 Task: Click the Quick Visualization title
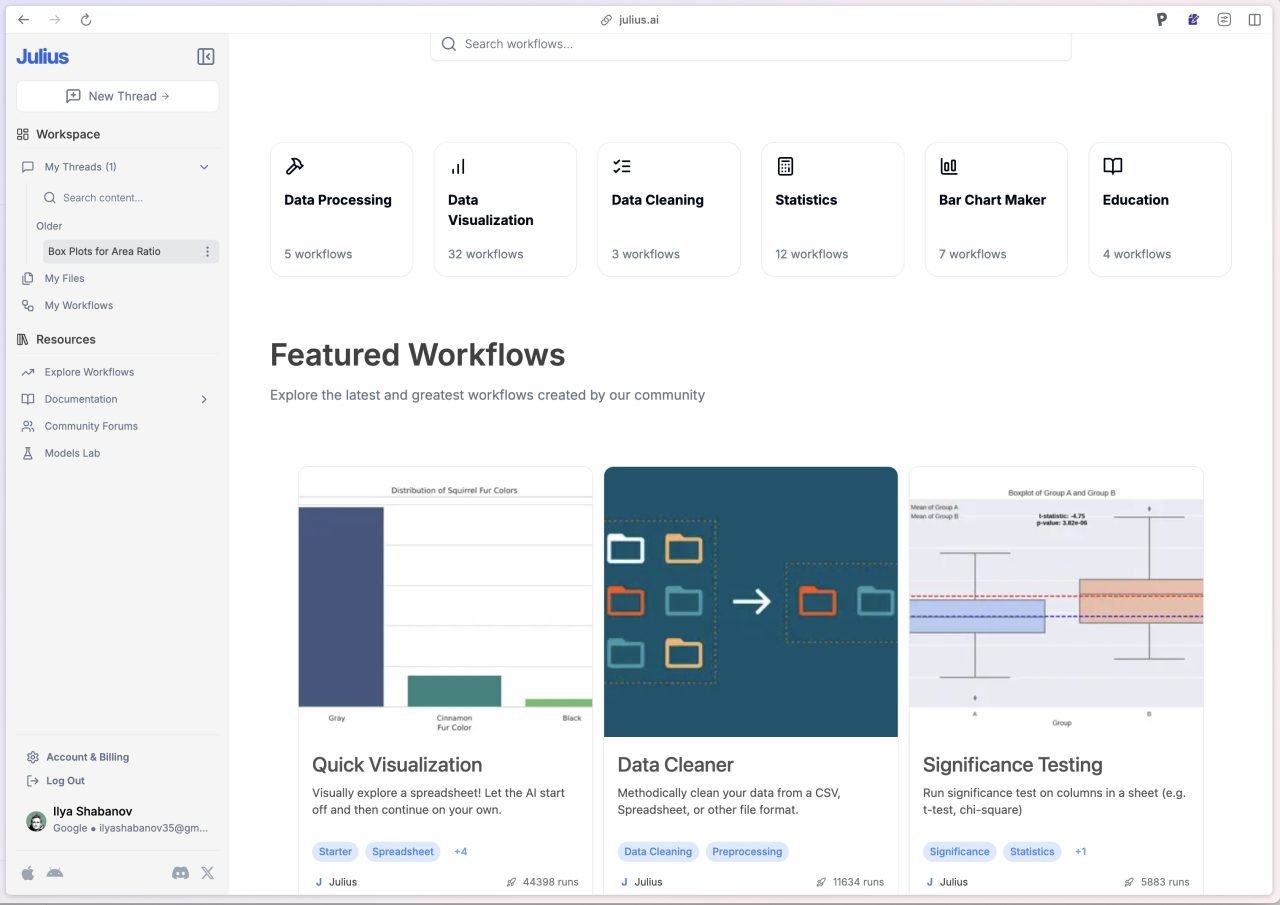pos(397,765)
